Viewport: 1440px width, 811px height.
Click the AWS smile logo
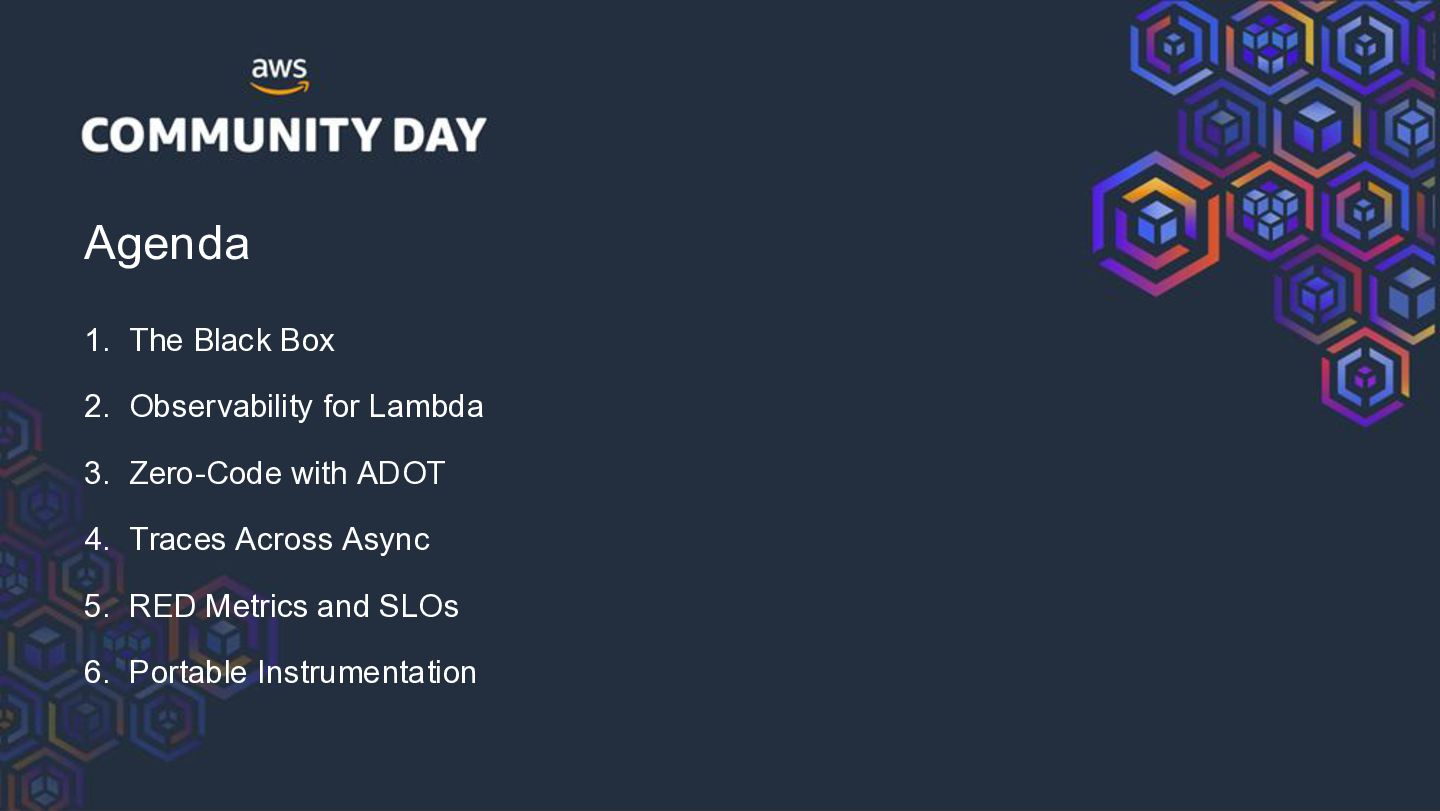[279, 77]
